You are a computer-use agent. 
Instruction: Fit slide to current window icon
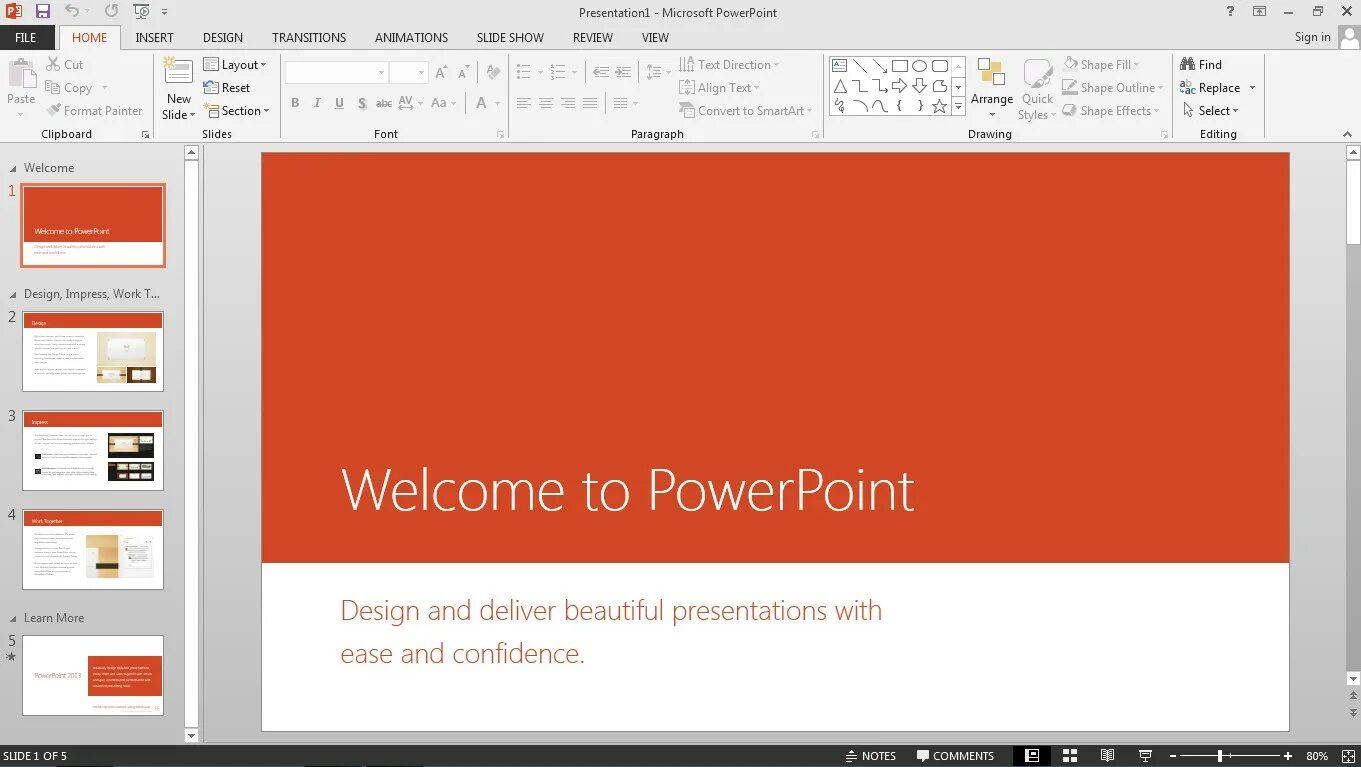pyautogui.click(x=1346, y=756)
